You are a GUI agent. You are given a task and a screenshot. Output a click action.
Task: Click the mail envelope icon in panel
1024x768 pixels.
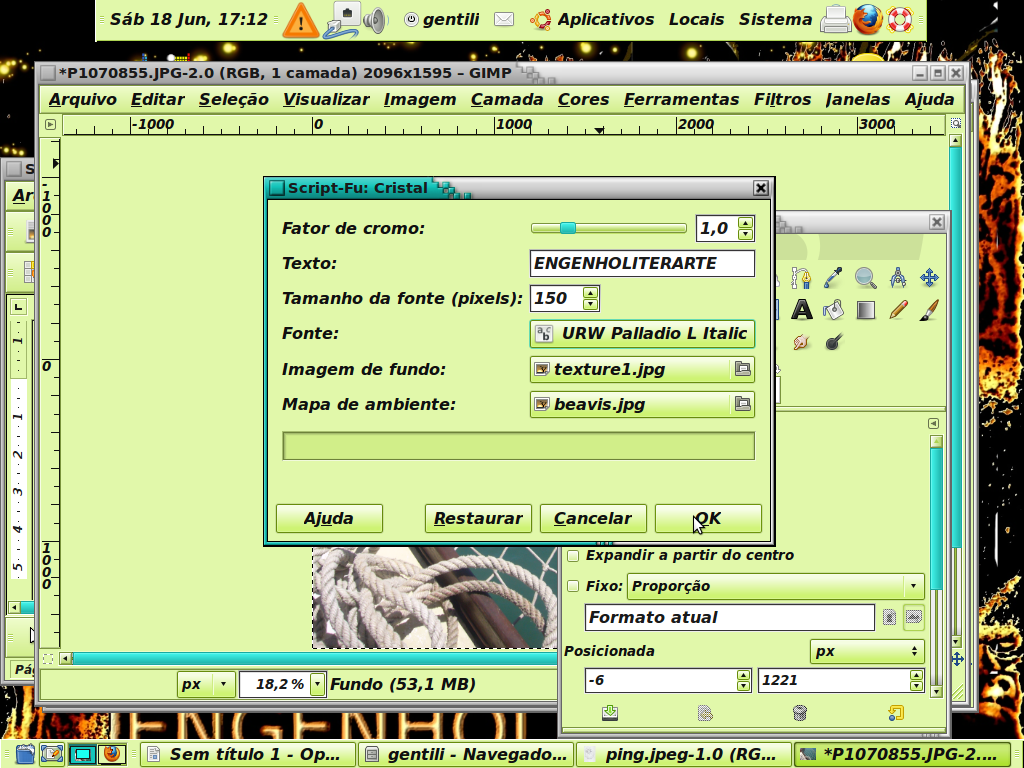(504, 20)
